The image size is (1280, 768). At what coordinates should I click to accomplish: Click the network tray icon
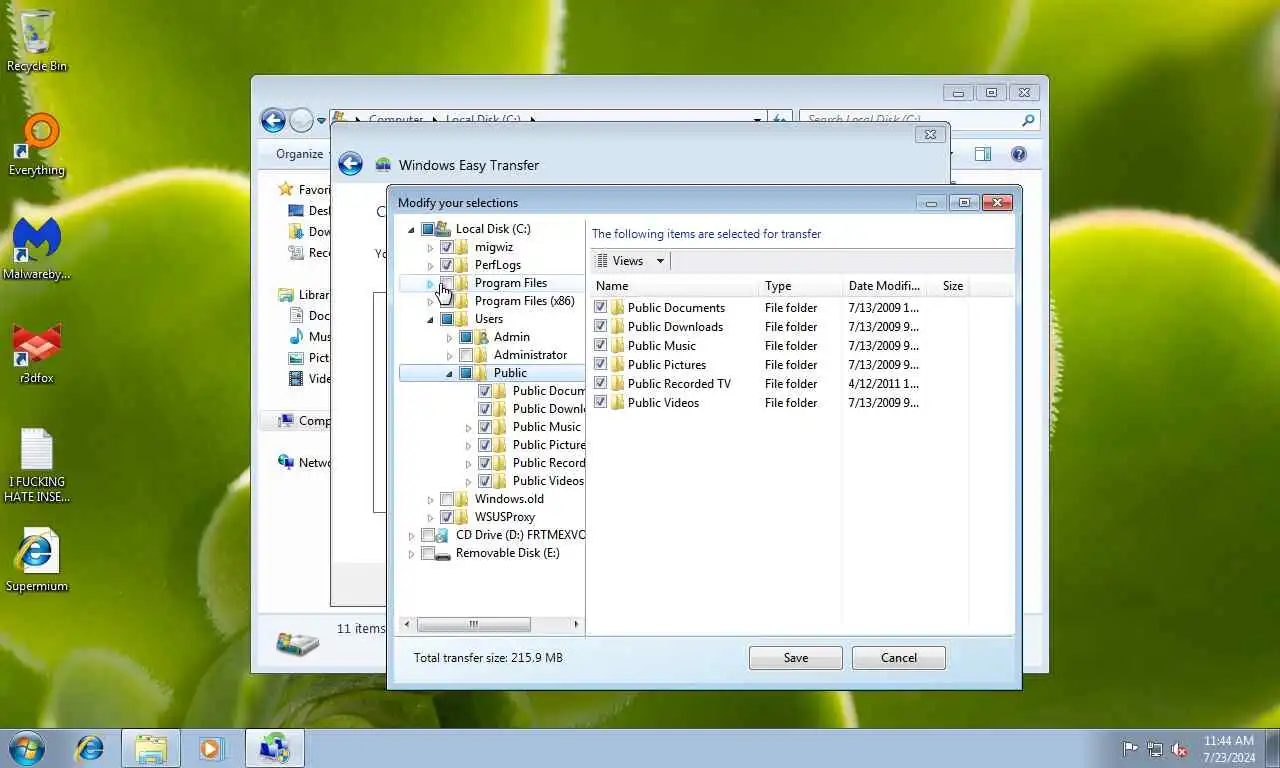(1155, 748)
